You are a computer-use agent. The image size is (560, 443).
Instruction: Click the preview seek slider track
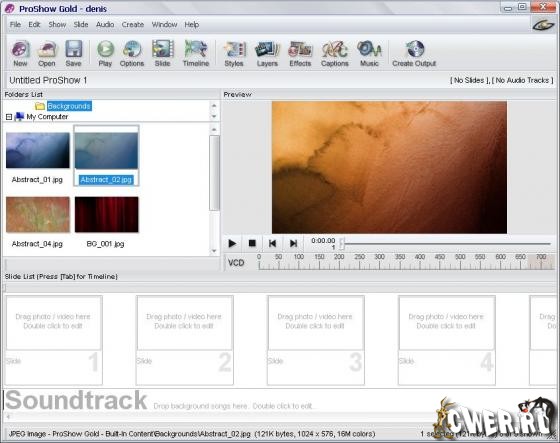click(446, 244)
